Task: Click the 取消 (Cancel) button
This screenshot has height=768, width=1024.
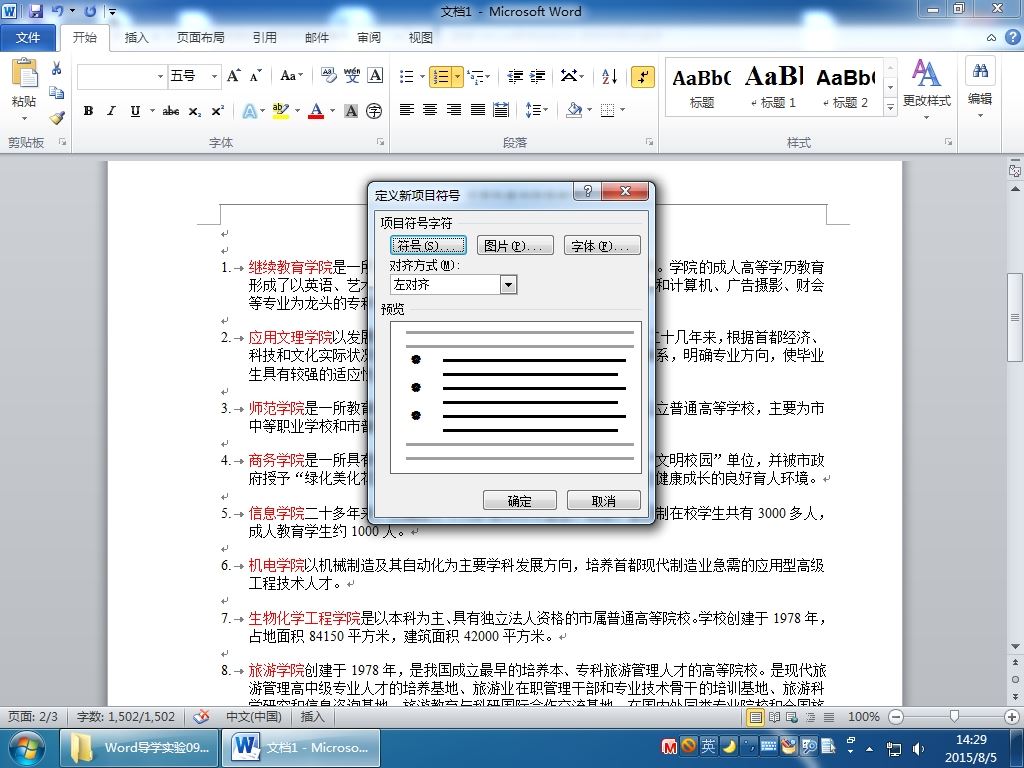Action: coord(603,501)
